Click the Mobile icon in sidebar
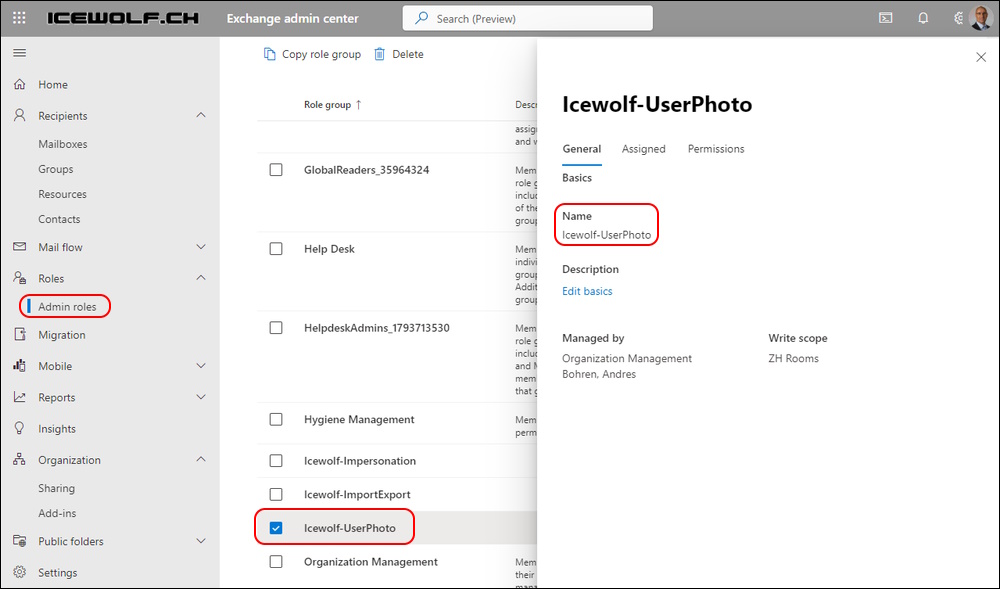Viewport: 1000px width, 589px height. (x=20, y=365)
